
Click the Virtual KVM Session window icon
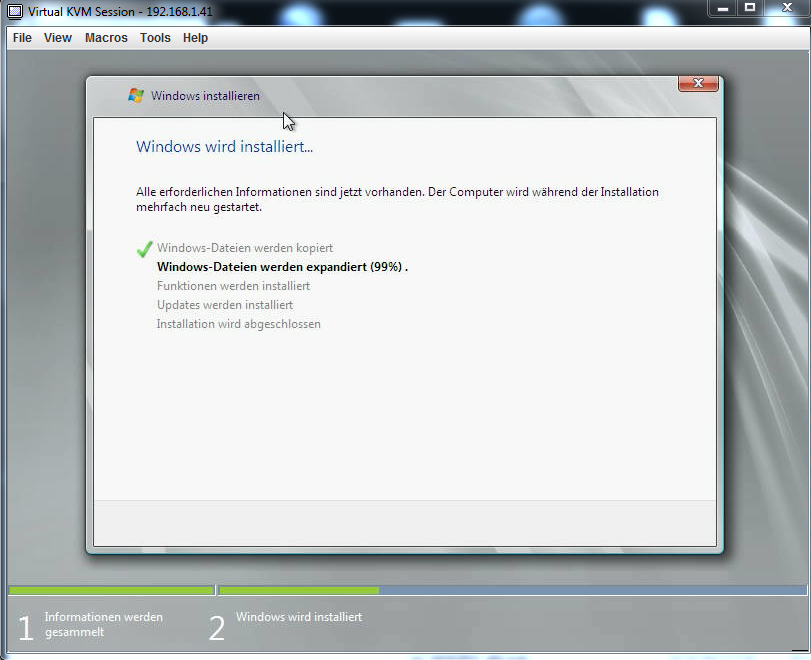click(14, 11)
